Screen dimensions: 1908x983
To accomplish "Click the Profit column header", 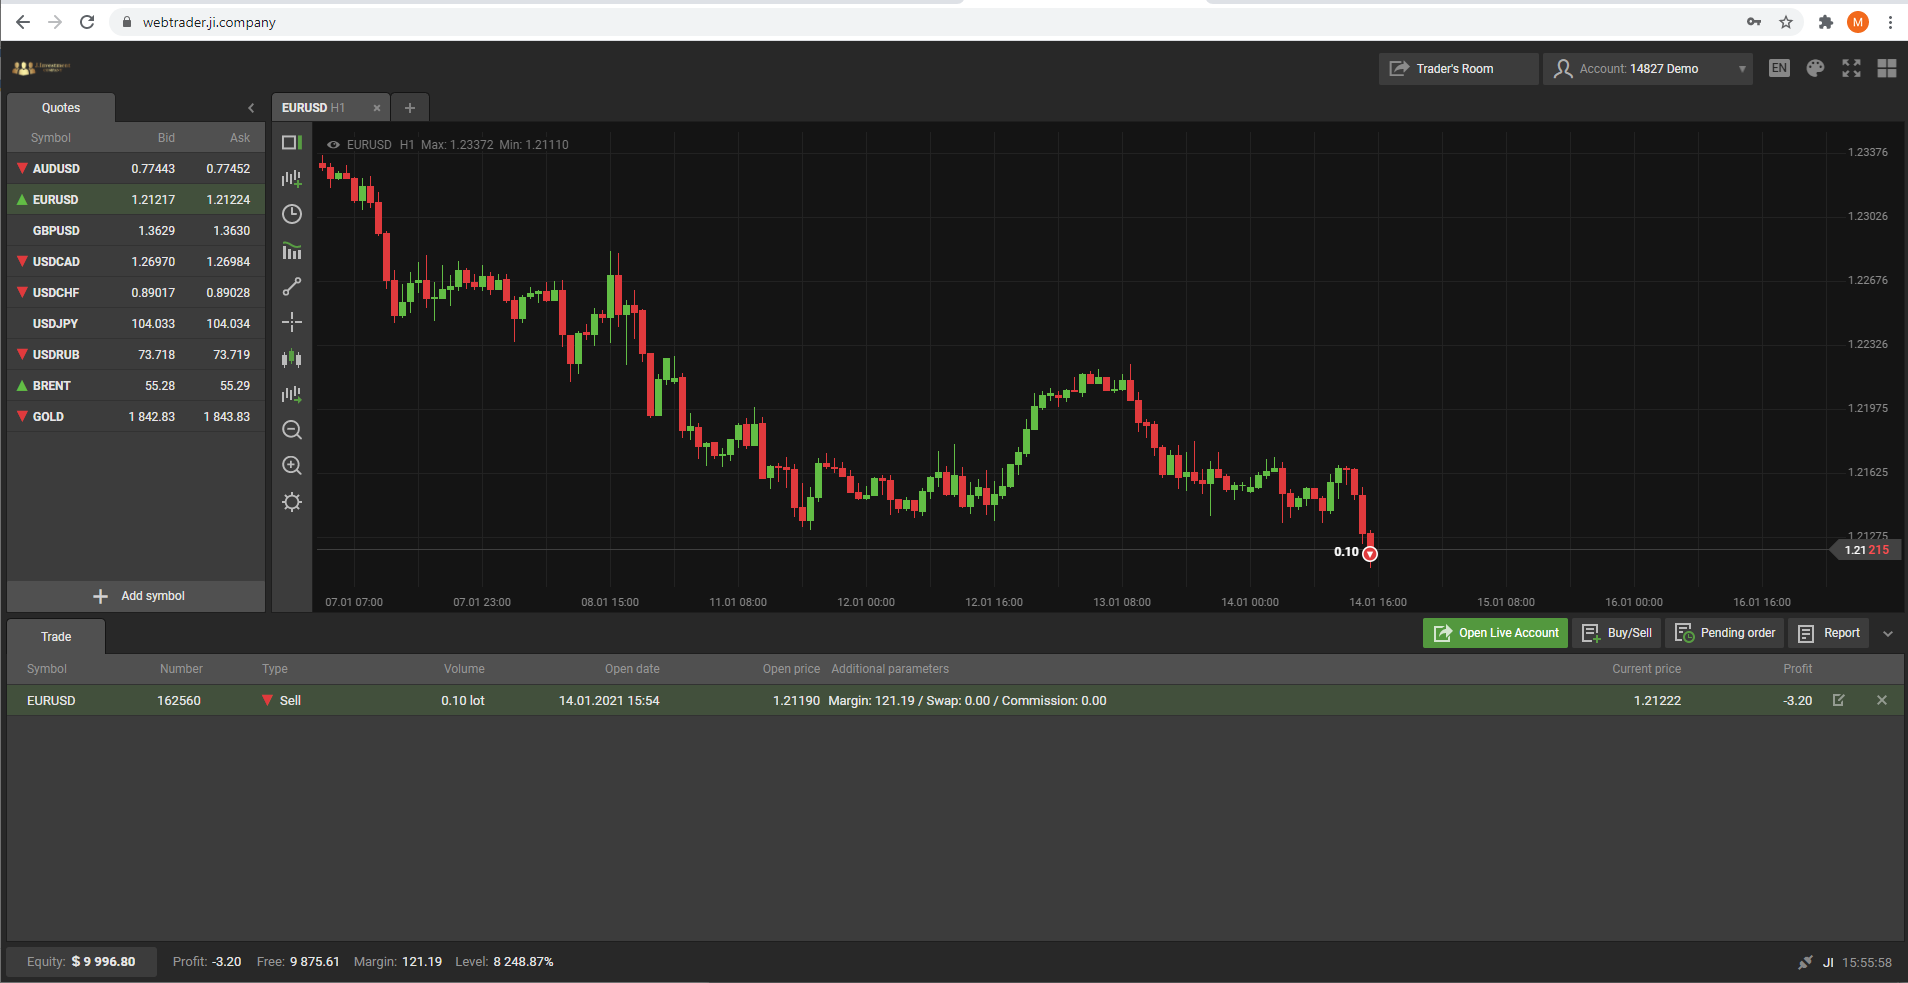I will click(1797, 669).
